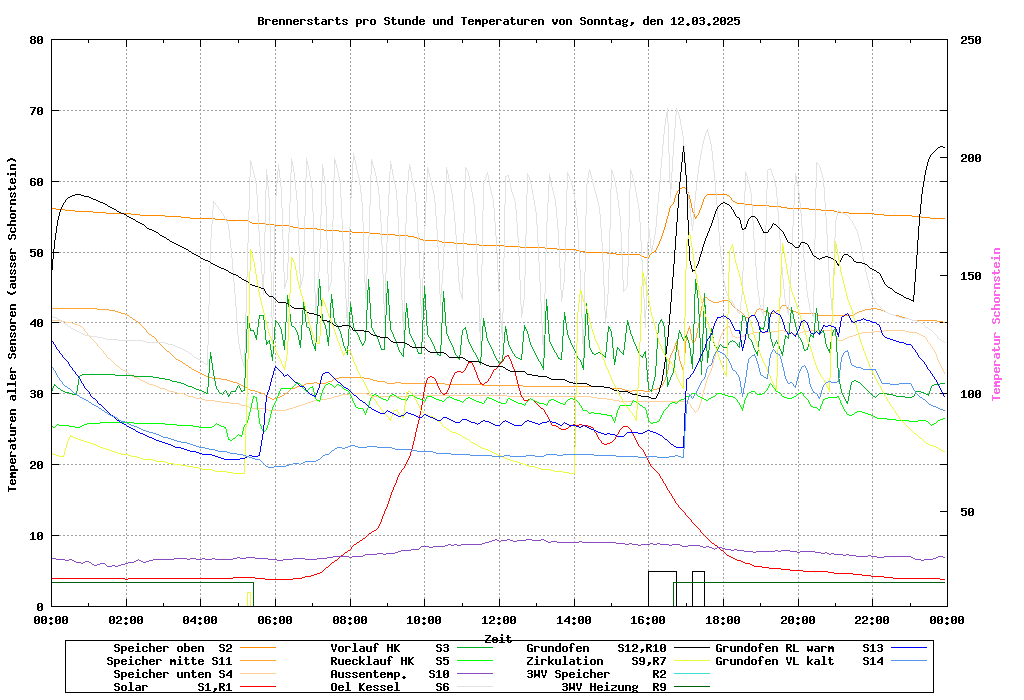Viewport: 1024px width, 700px height.
Task: Click the 18:00 tick on the time axis
Action: point(722,620)
